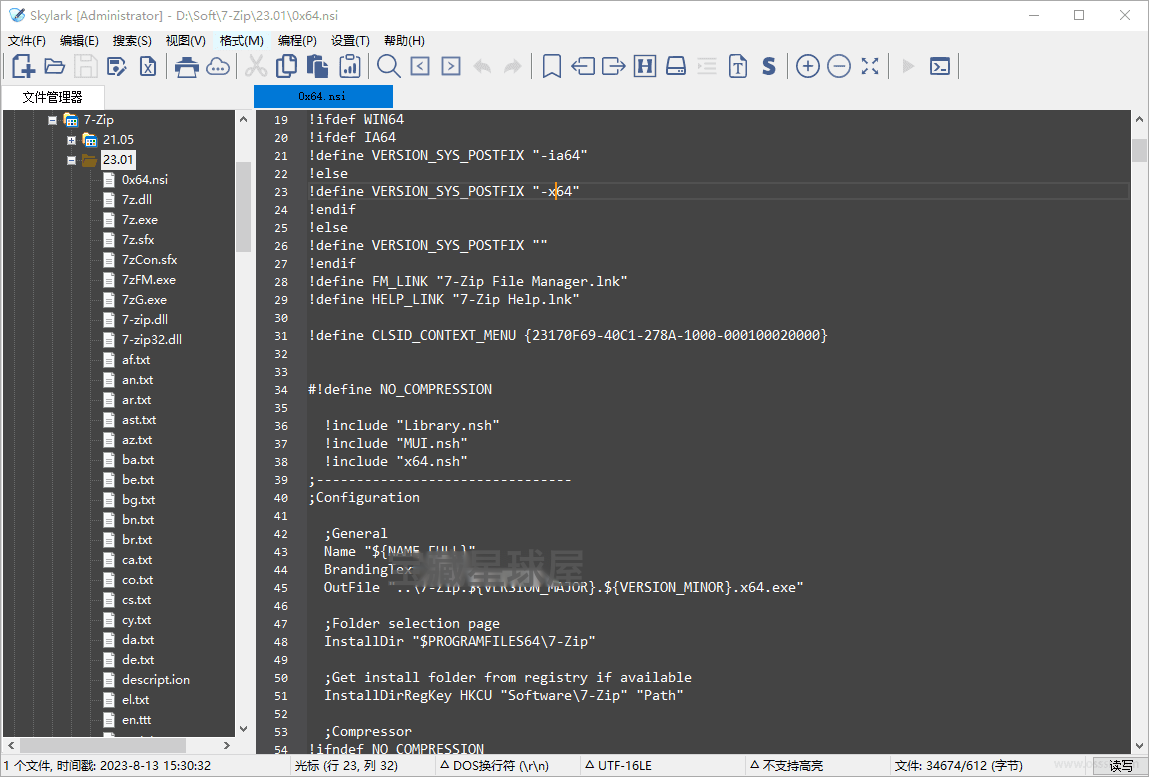Select 7zFM.exe in the file tree
The width and height of the screenshot is (1149, 777).
click(149, 280)
